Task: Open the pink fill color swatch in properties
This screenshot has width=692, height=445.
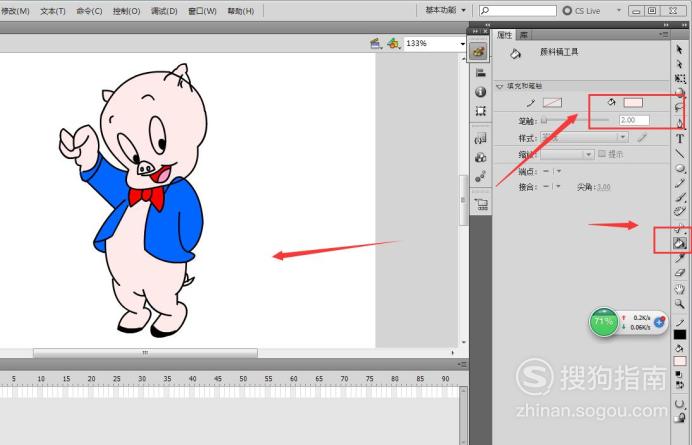Action: click(633, 103)
